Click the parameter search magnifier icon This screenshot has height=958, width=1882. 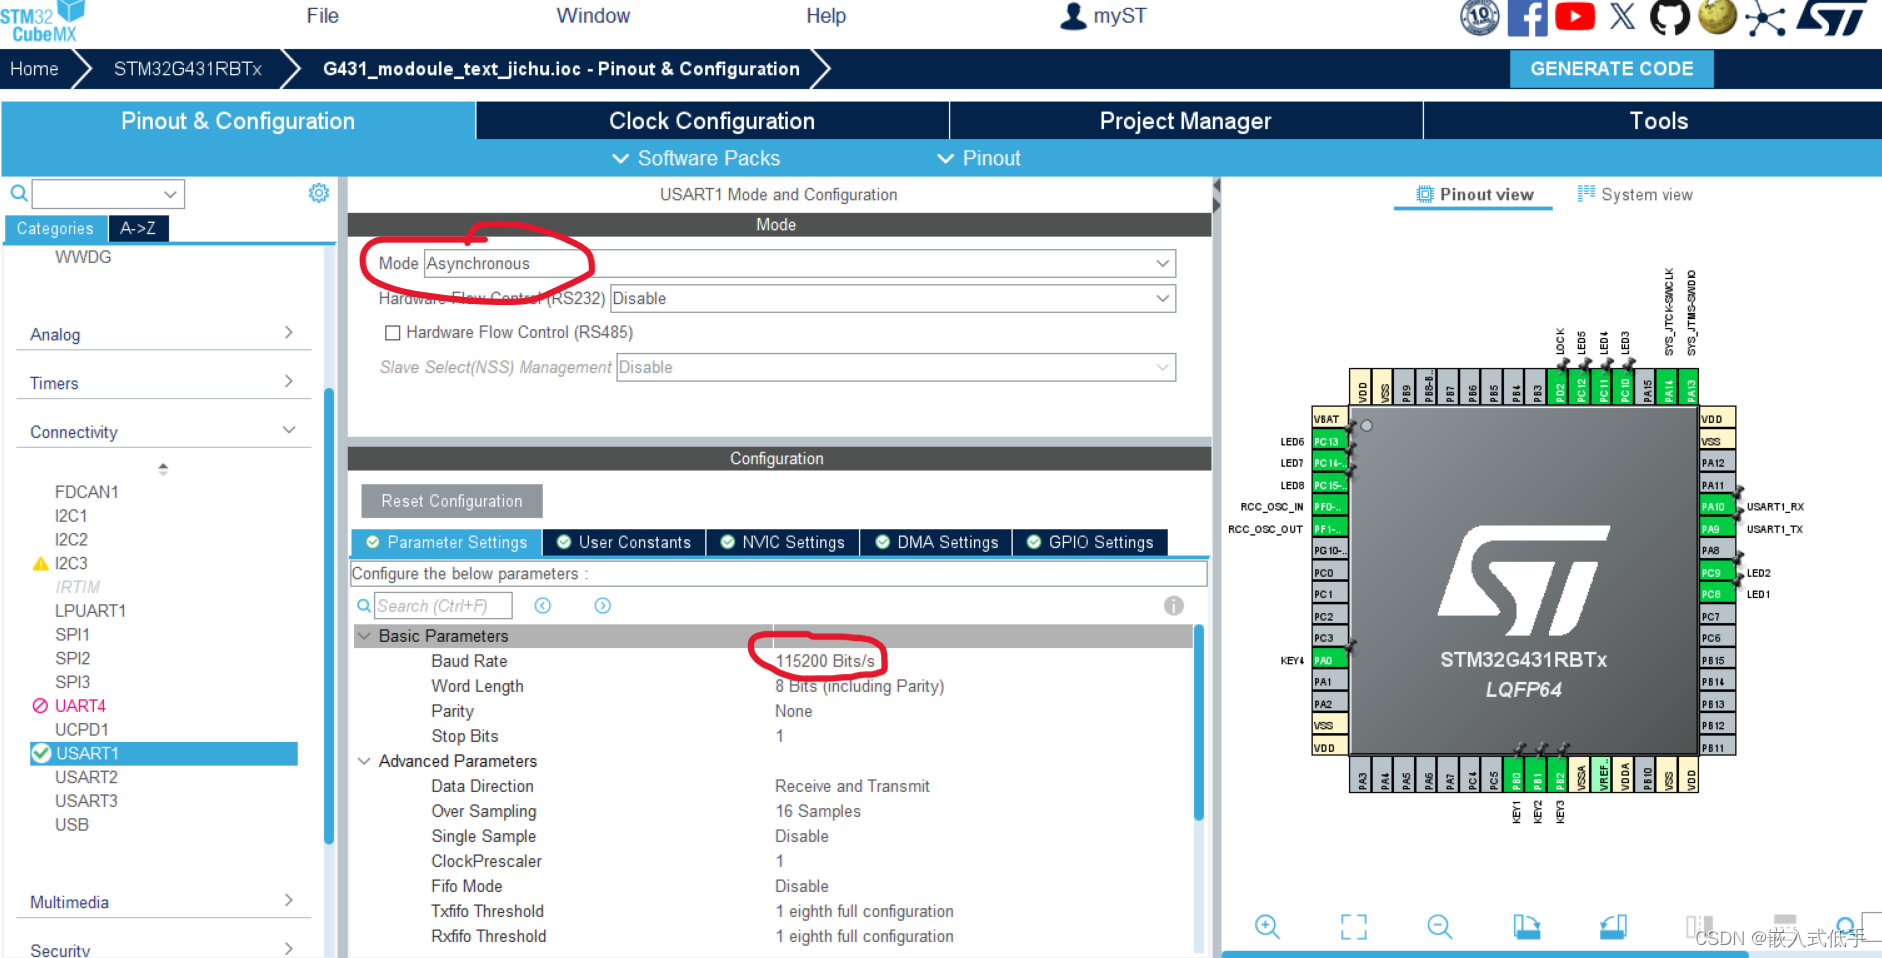364,606
